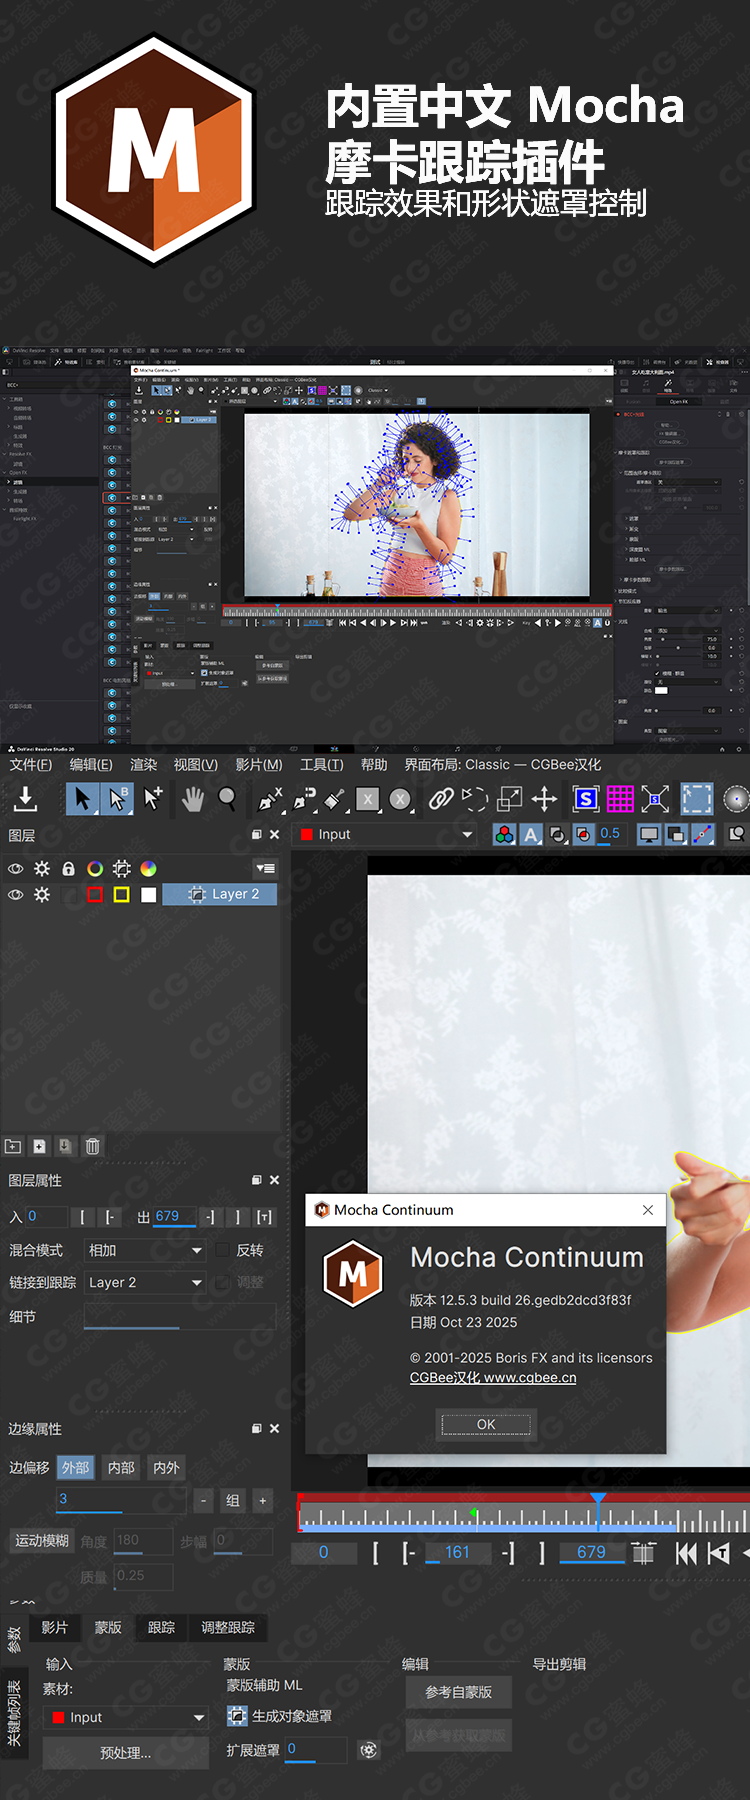Open the 编辑(E) menu
Screen dimensions: 750x1800
91,764
